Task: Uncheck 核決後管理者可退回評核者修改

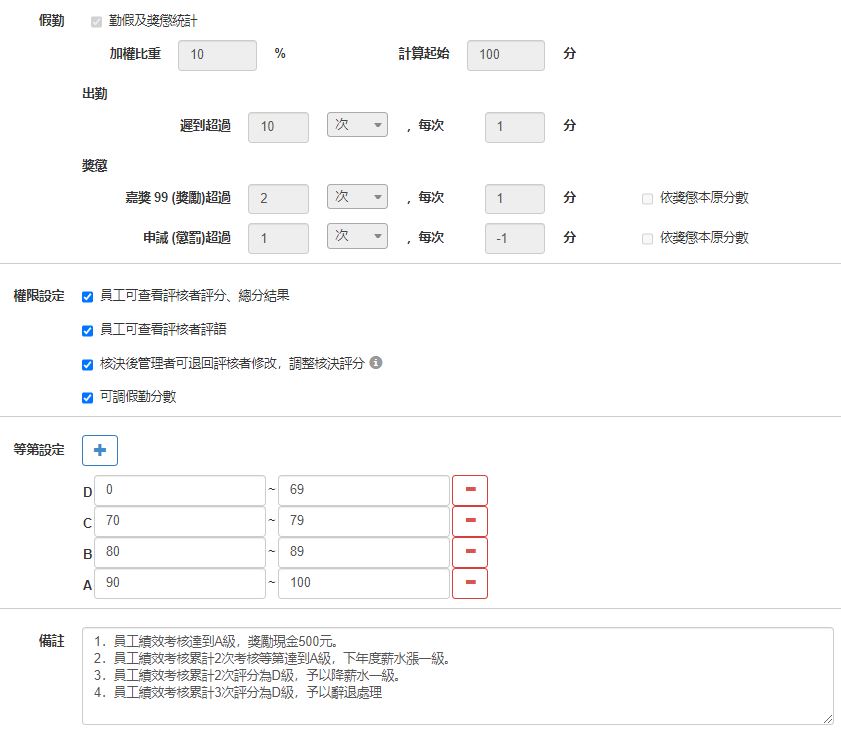Action: tap(87, 365)
